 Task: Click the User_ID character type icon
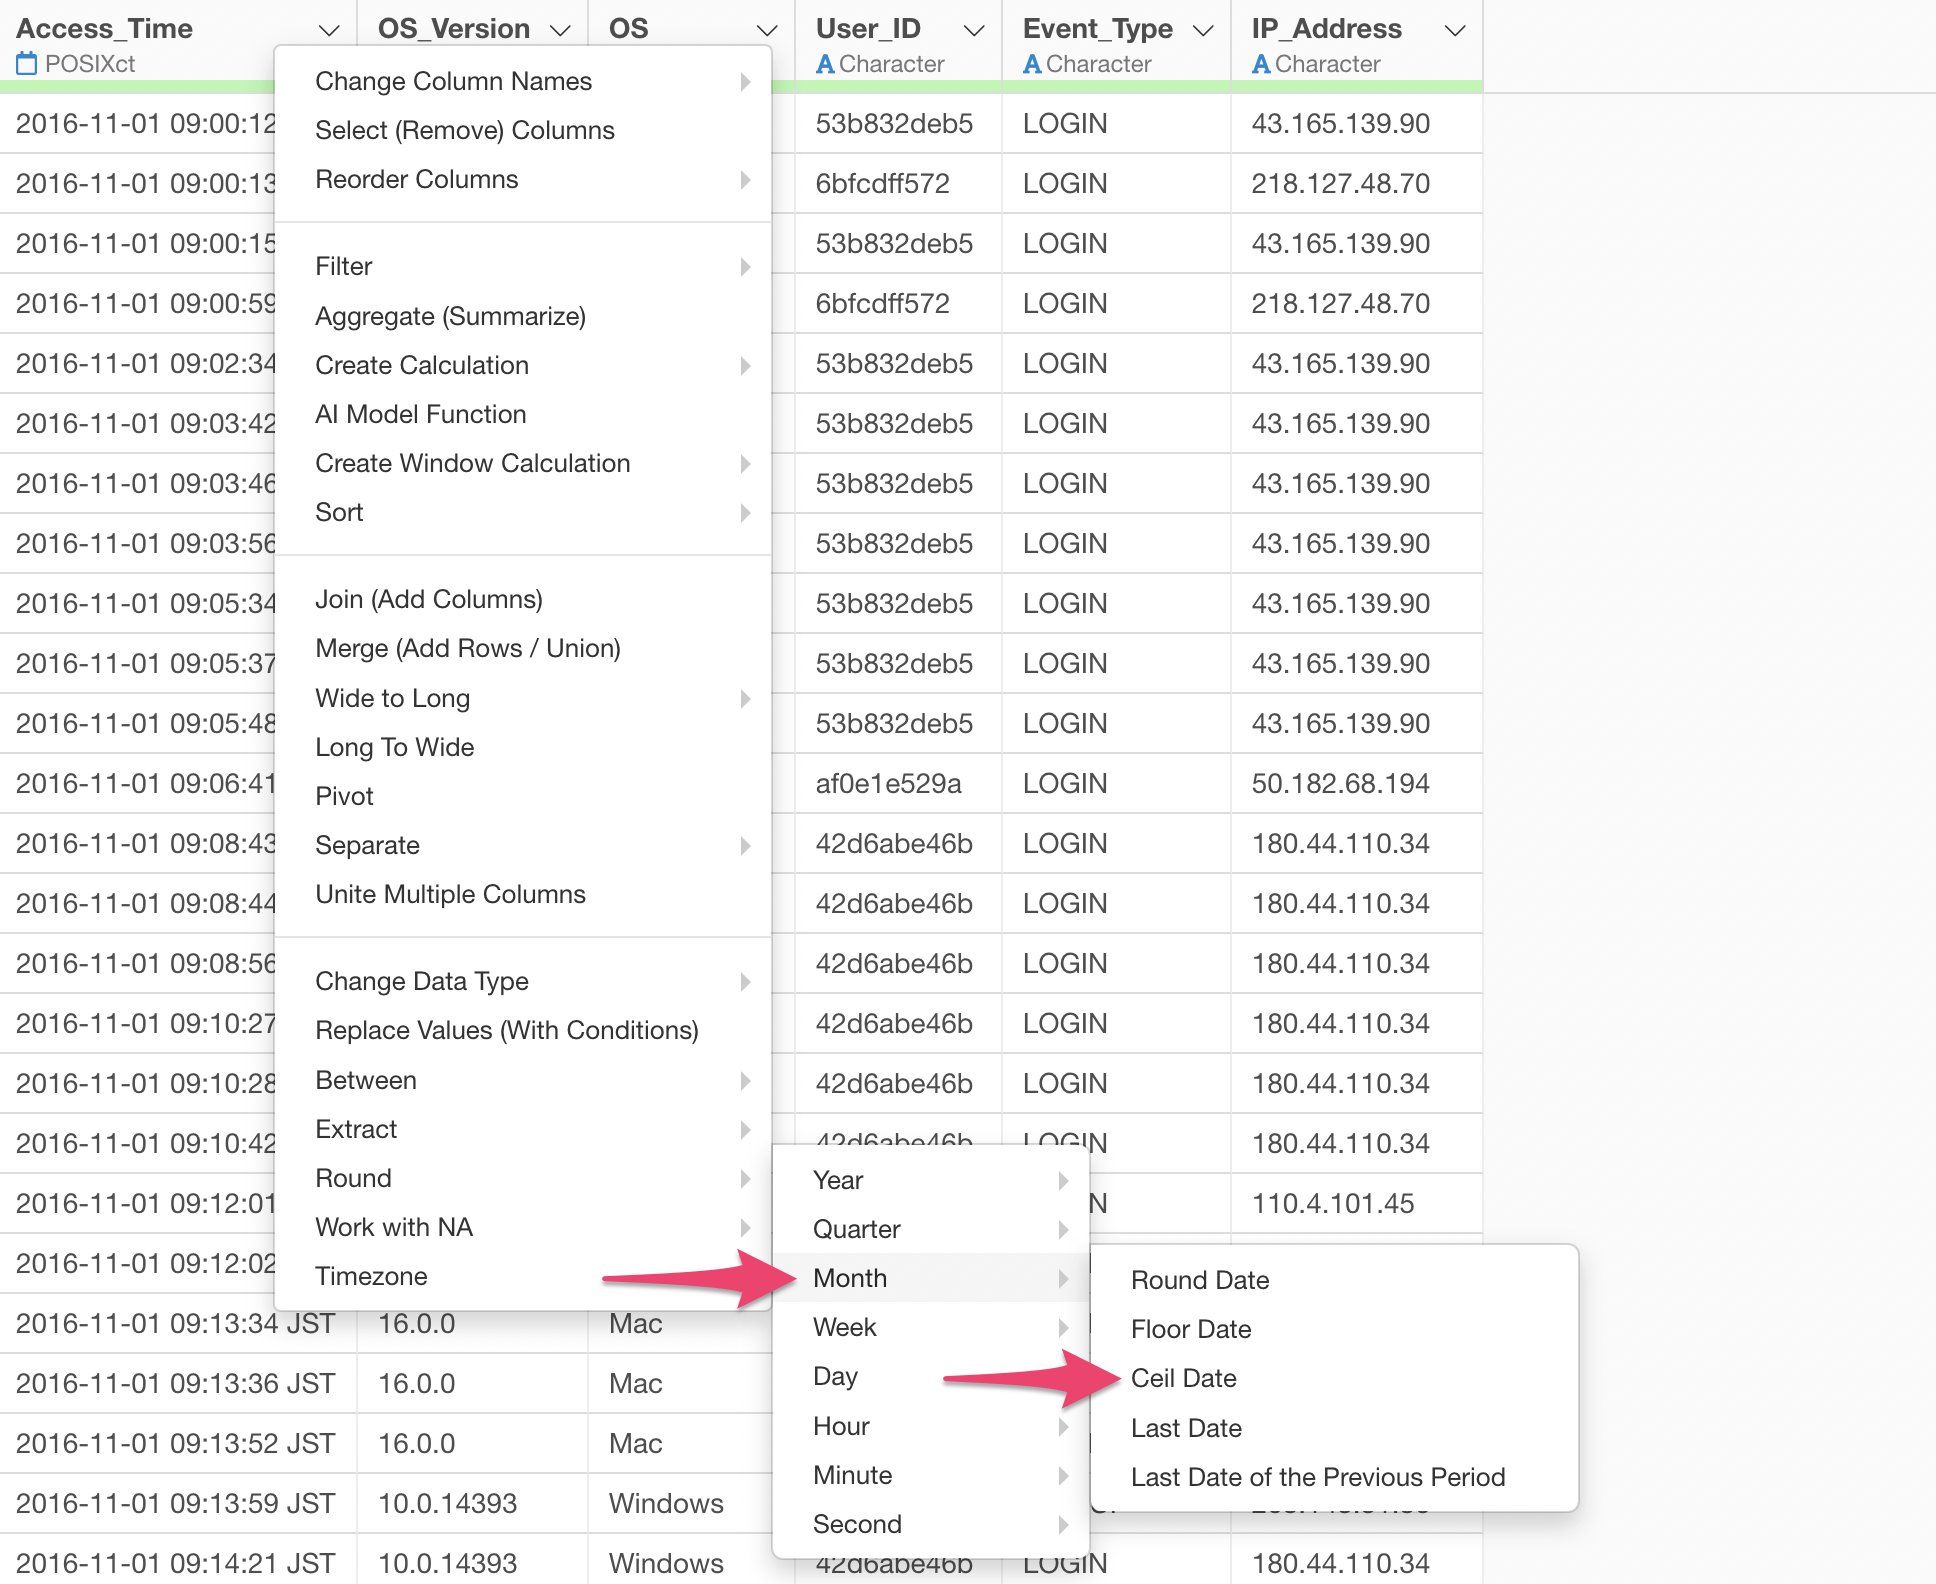click(x=825, y=64)
